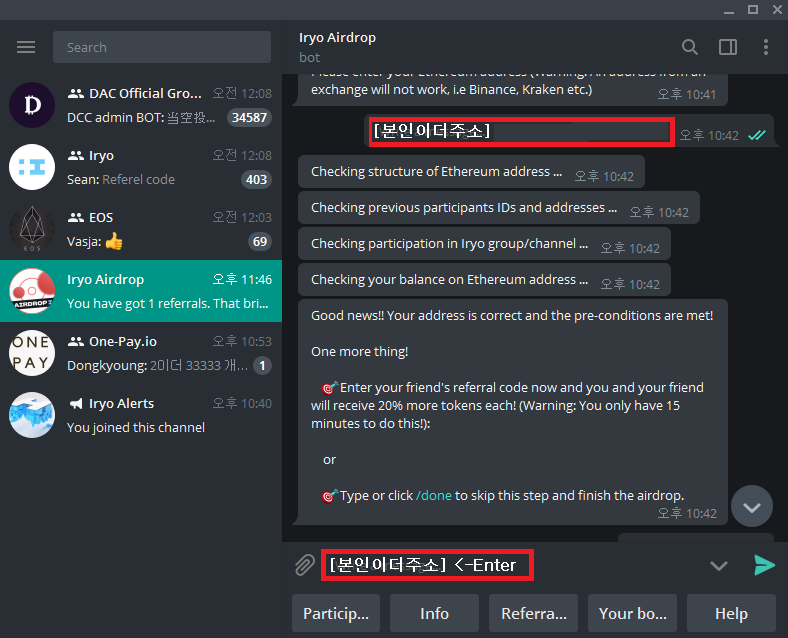Viewport: 788px width, 638px height.
Task: Click the Info bot keyboard button
Action: point(434,613)
